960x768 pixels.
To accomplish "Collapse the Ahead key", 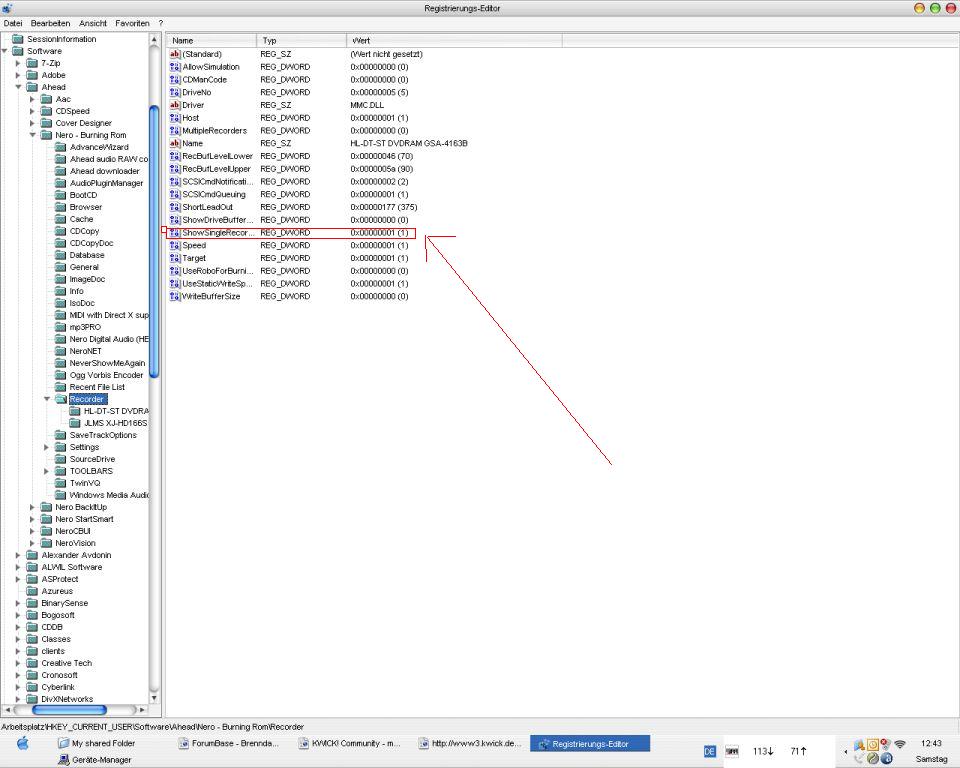I will [x=18, y=87].
